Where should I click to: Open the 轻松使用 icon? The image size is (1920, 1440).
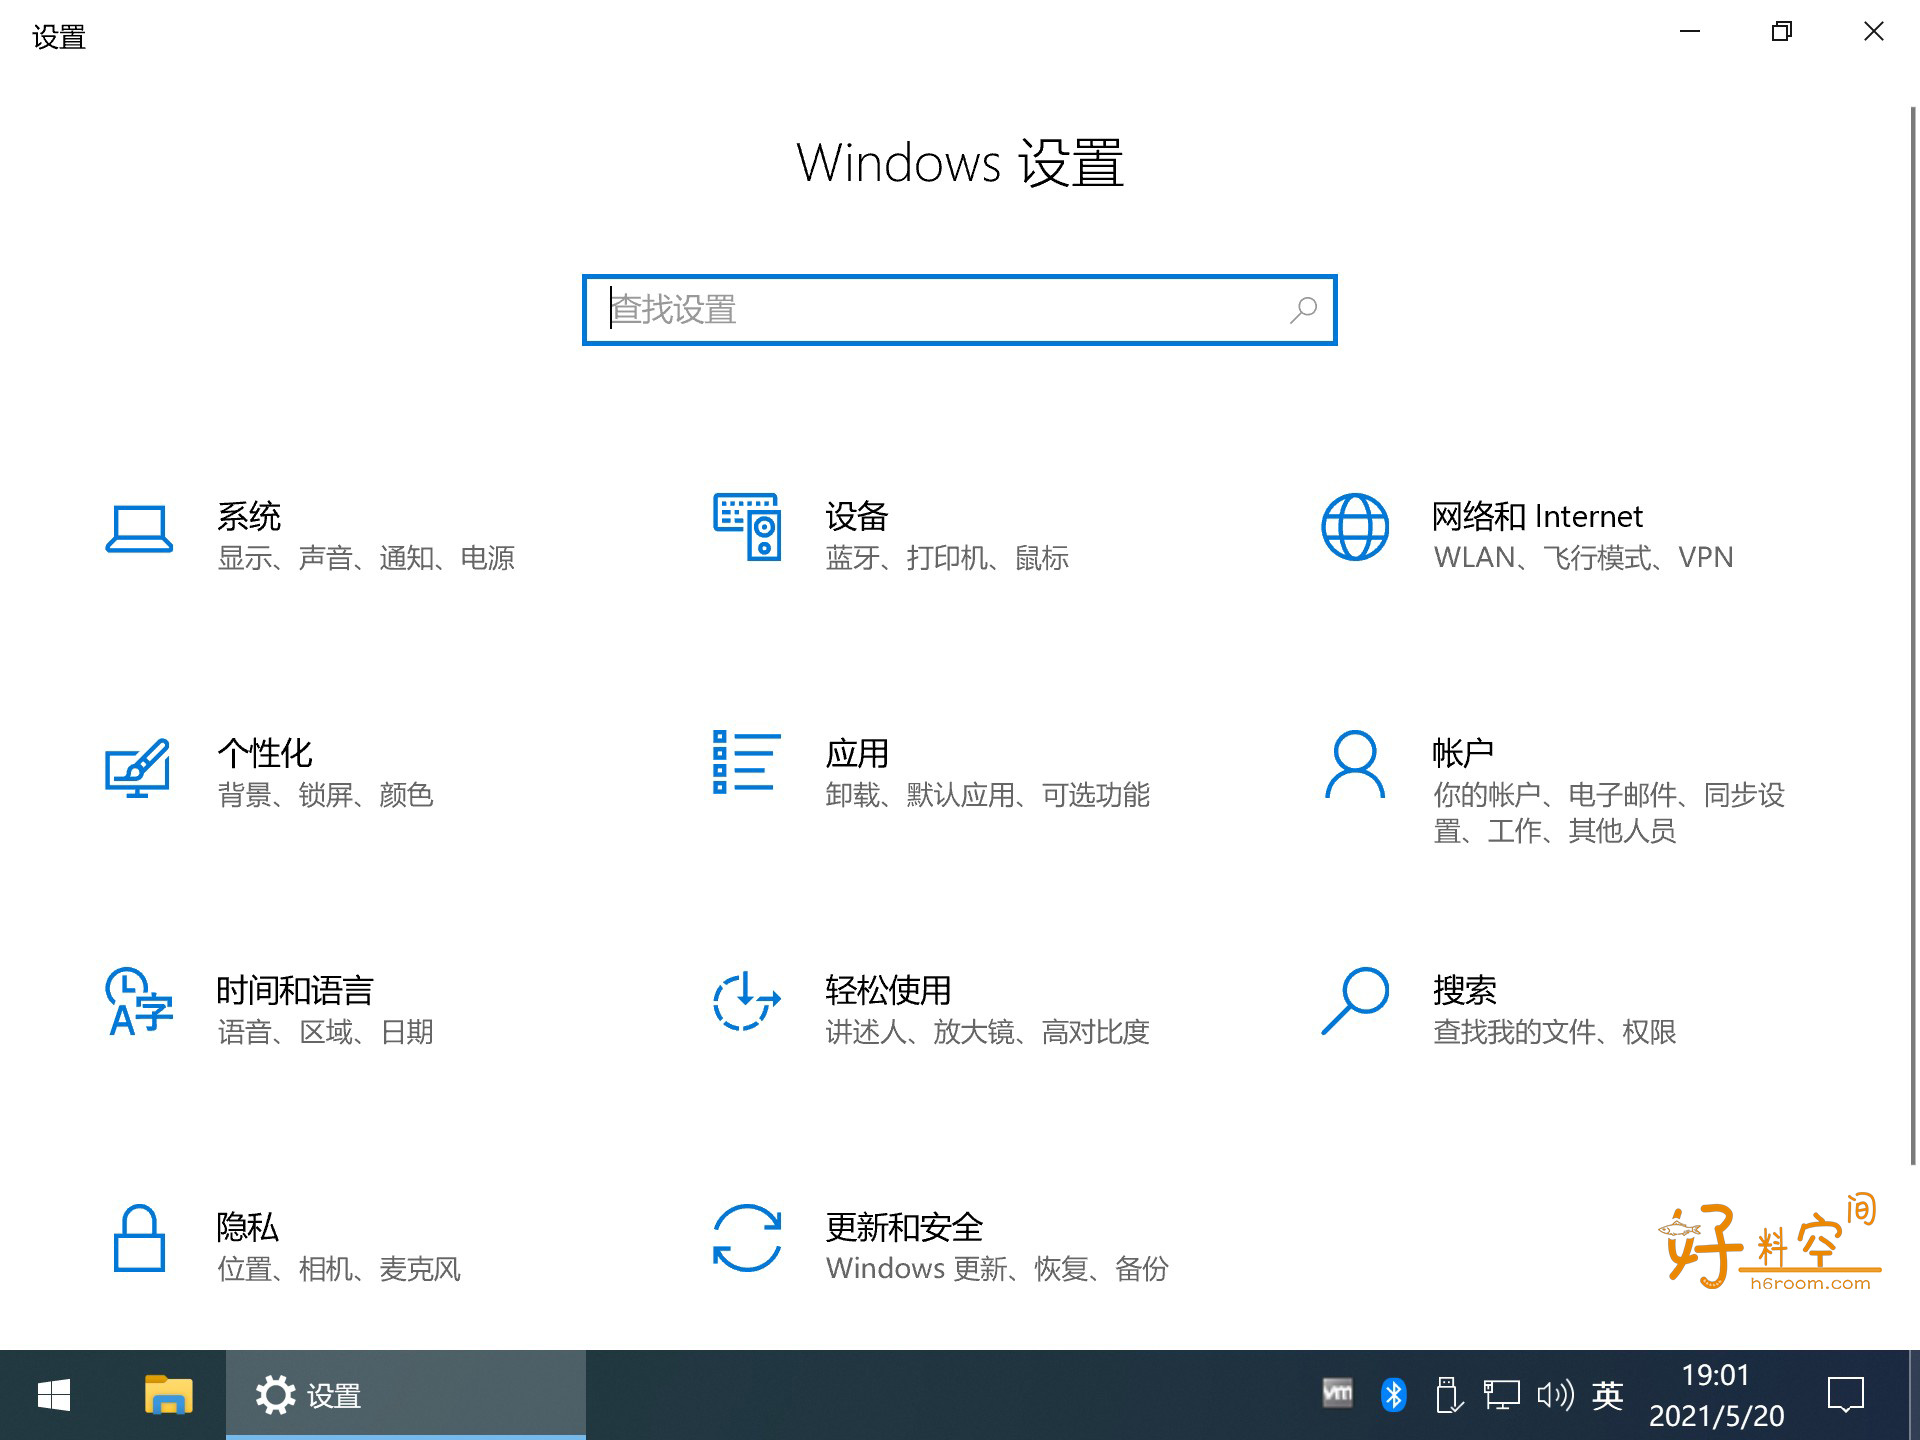click(746, 1000)
